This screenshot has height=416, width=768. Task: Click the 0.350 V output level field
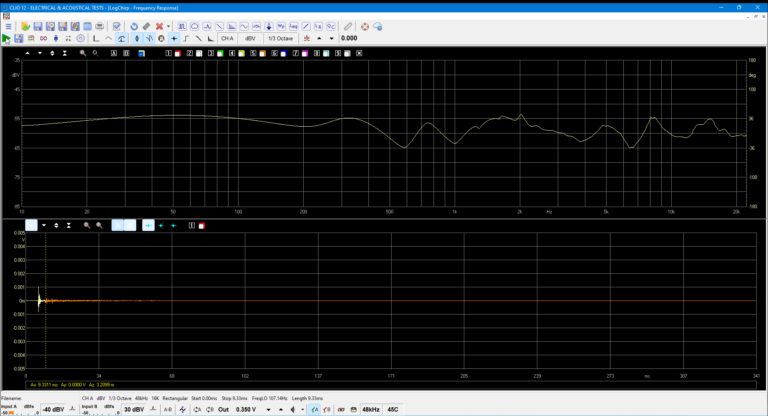(x=246, y=409)
